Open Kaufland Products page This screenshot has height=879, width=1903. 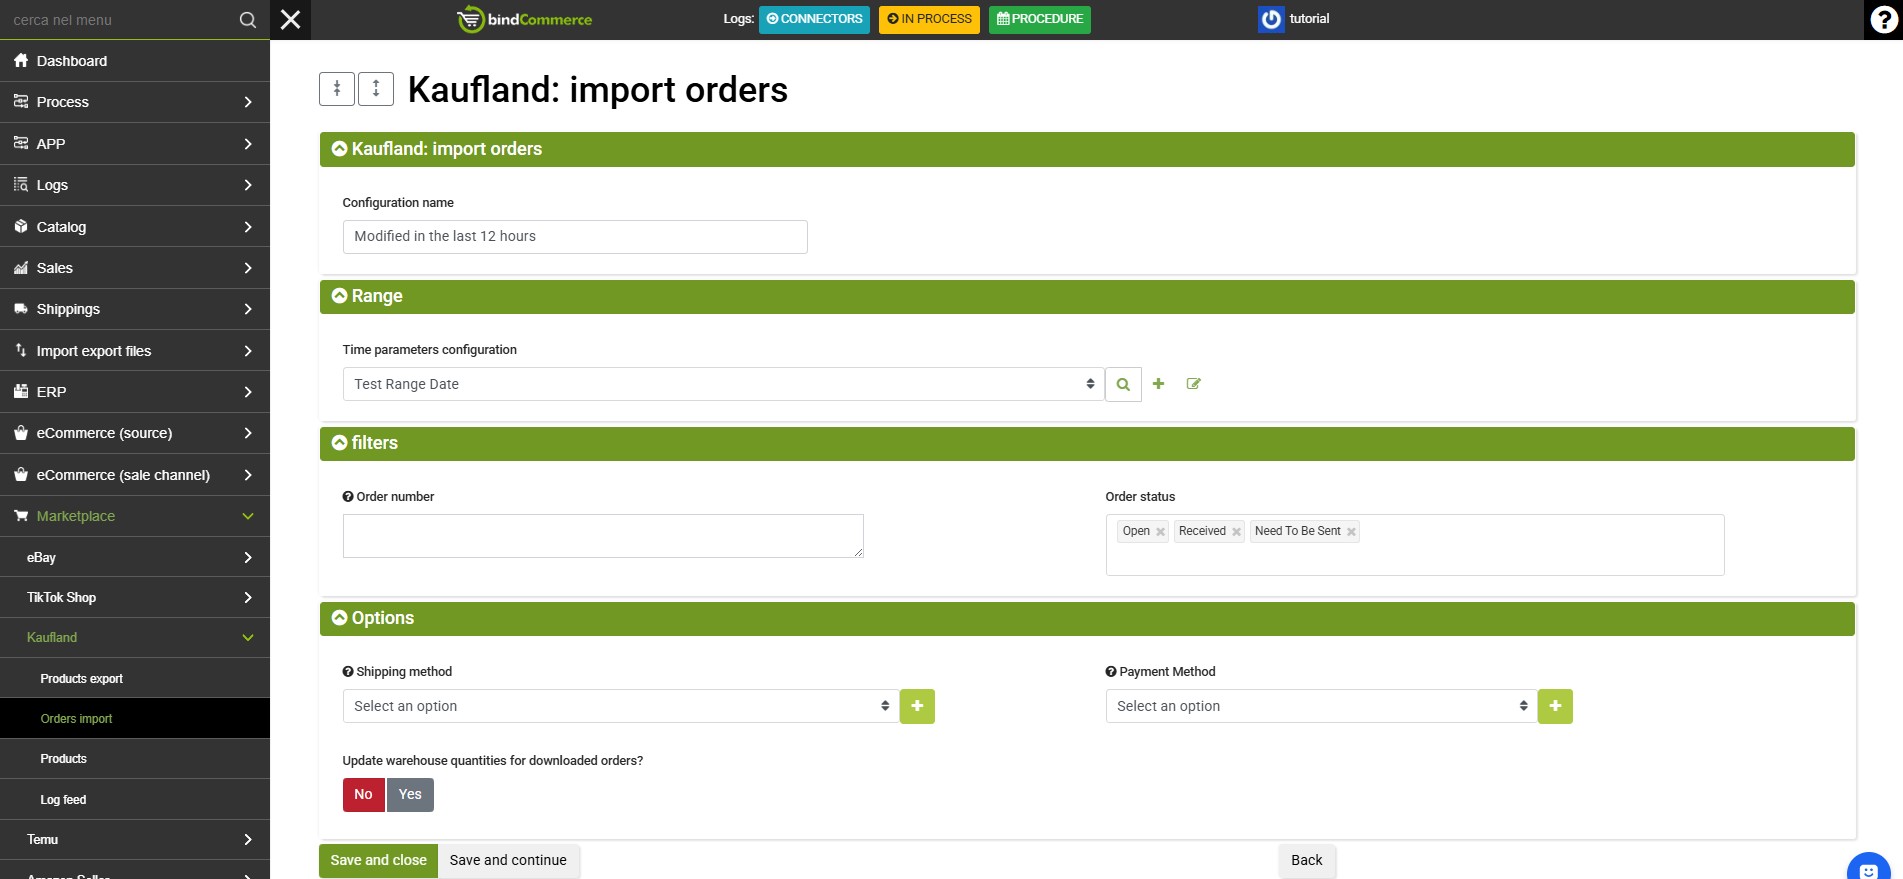coord(135,759)
